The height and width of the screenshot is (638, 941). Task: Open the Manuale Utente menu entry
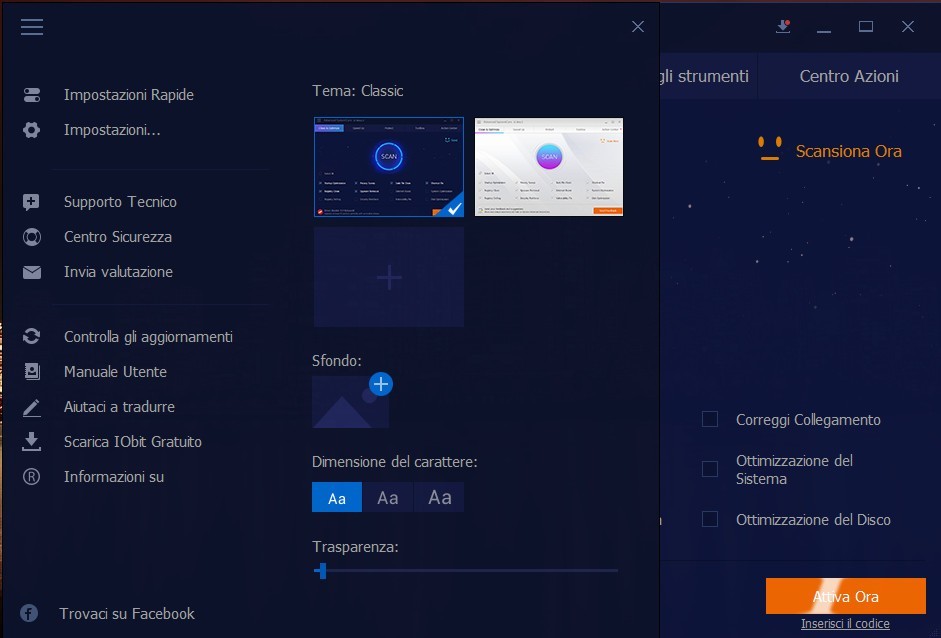[115, 372]
